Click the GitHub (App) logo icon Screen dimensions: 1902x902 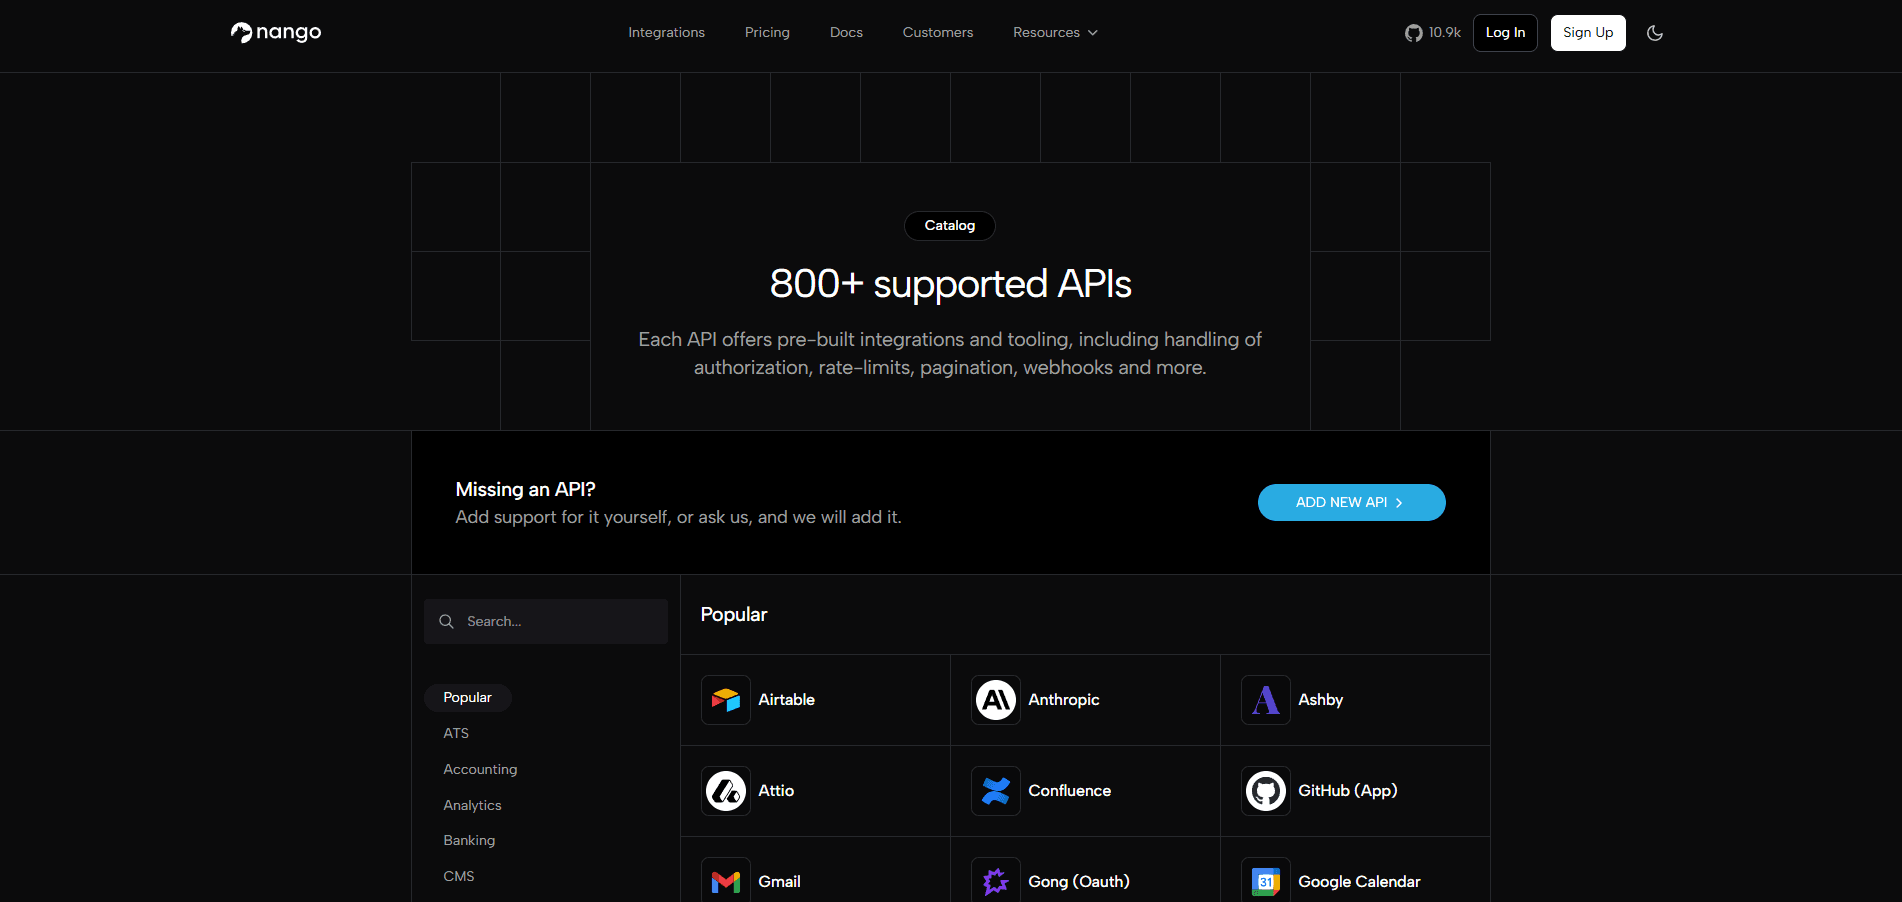(x=1266, y=791)
